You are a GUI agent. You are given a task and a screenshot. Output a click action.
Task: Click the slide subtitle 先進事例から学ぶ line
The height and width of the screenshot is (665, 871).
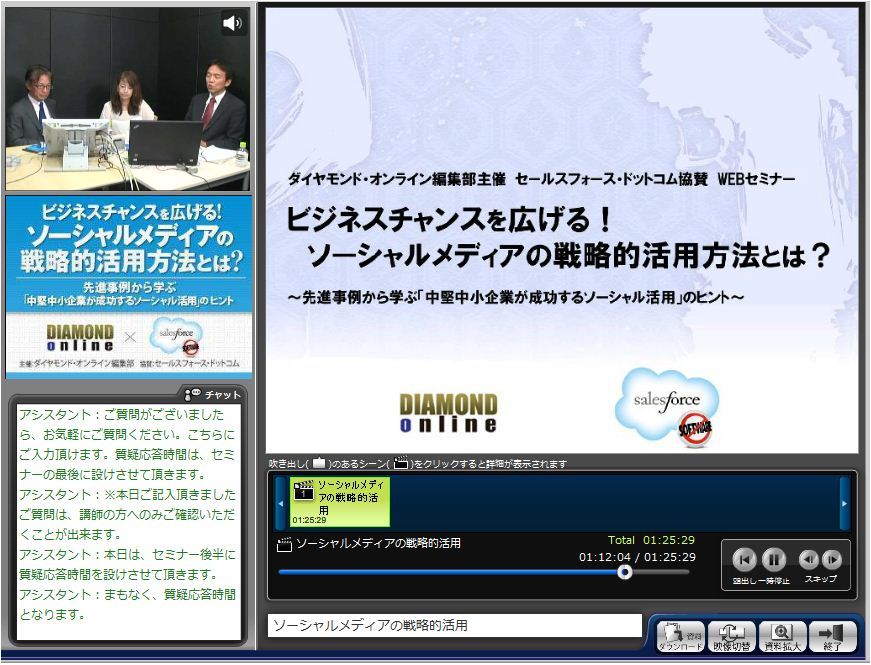pos(516,298)
